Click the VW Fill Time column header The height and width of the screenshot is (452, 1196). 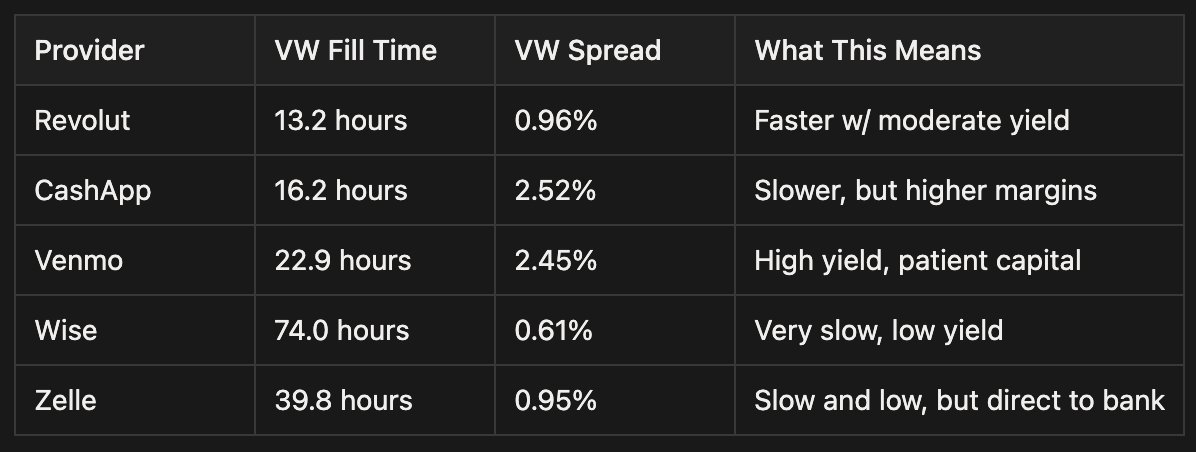355,50
